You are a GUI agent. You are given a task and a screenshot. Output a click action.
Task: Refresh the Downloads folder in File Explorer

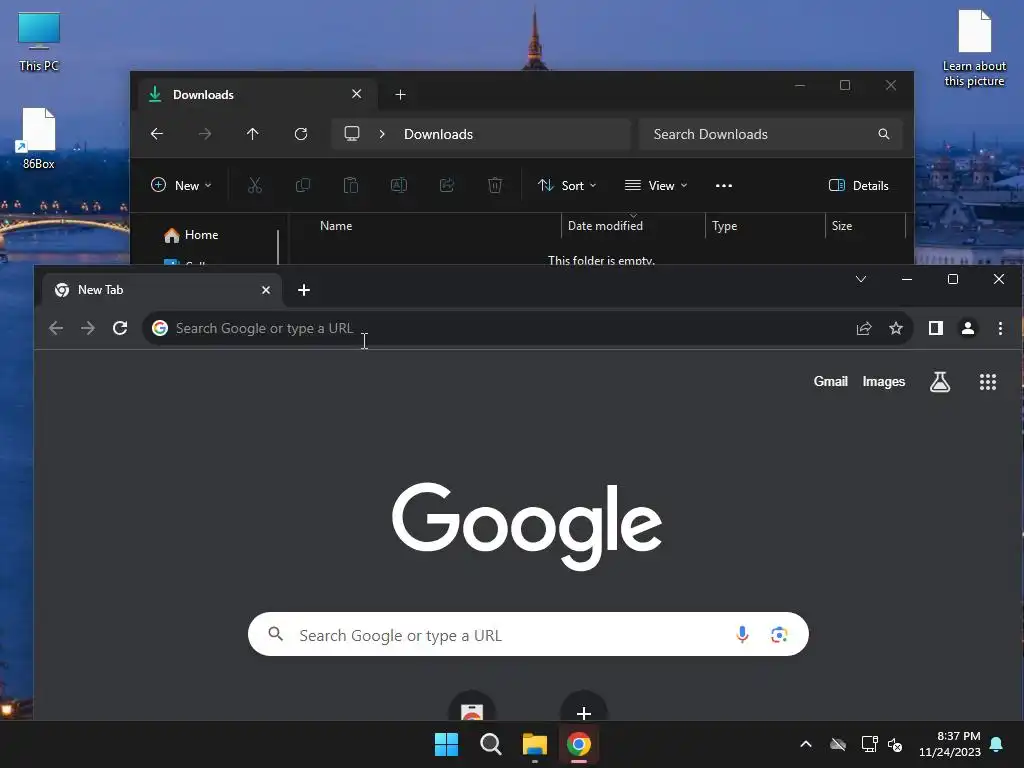click(301, 134)
